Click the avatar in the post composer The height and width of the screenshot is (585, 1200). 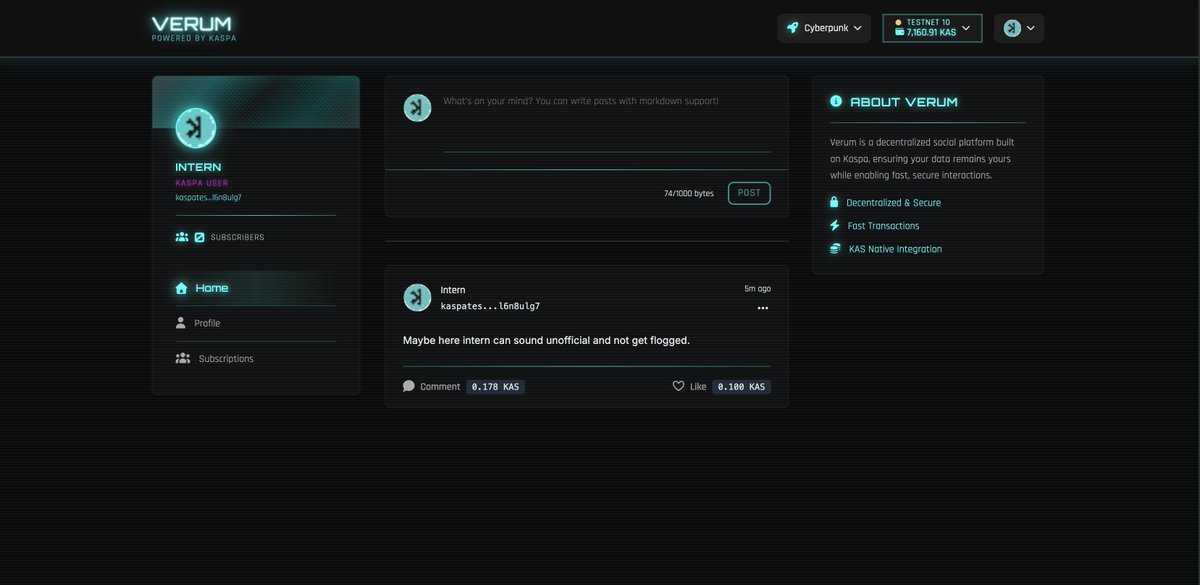[417, 108]
